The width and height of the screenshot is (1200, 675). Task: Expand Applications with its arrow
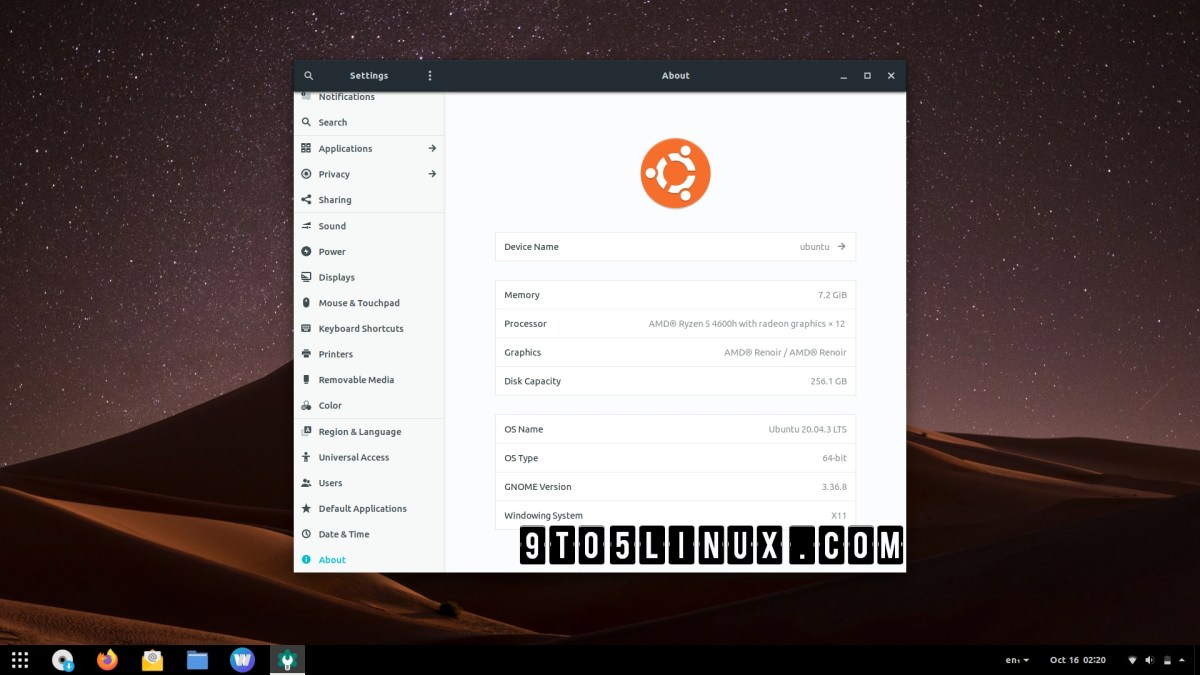coord(432,148)
